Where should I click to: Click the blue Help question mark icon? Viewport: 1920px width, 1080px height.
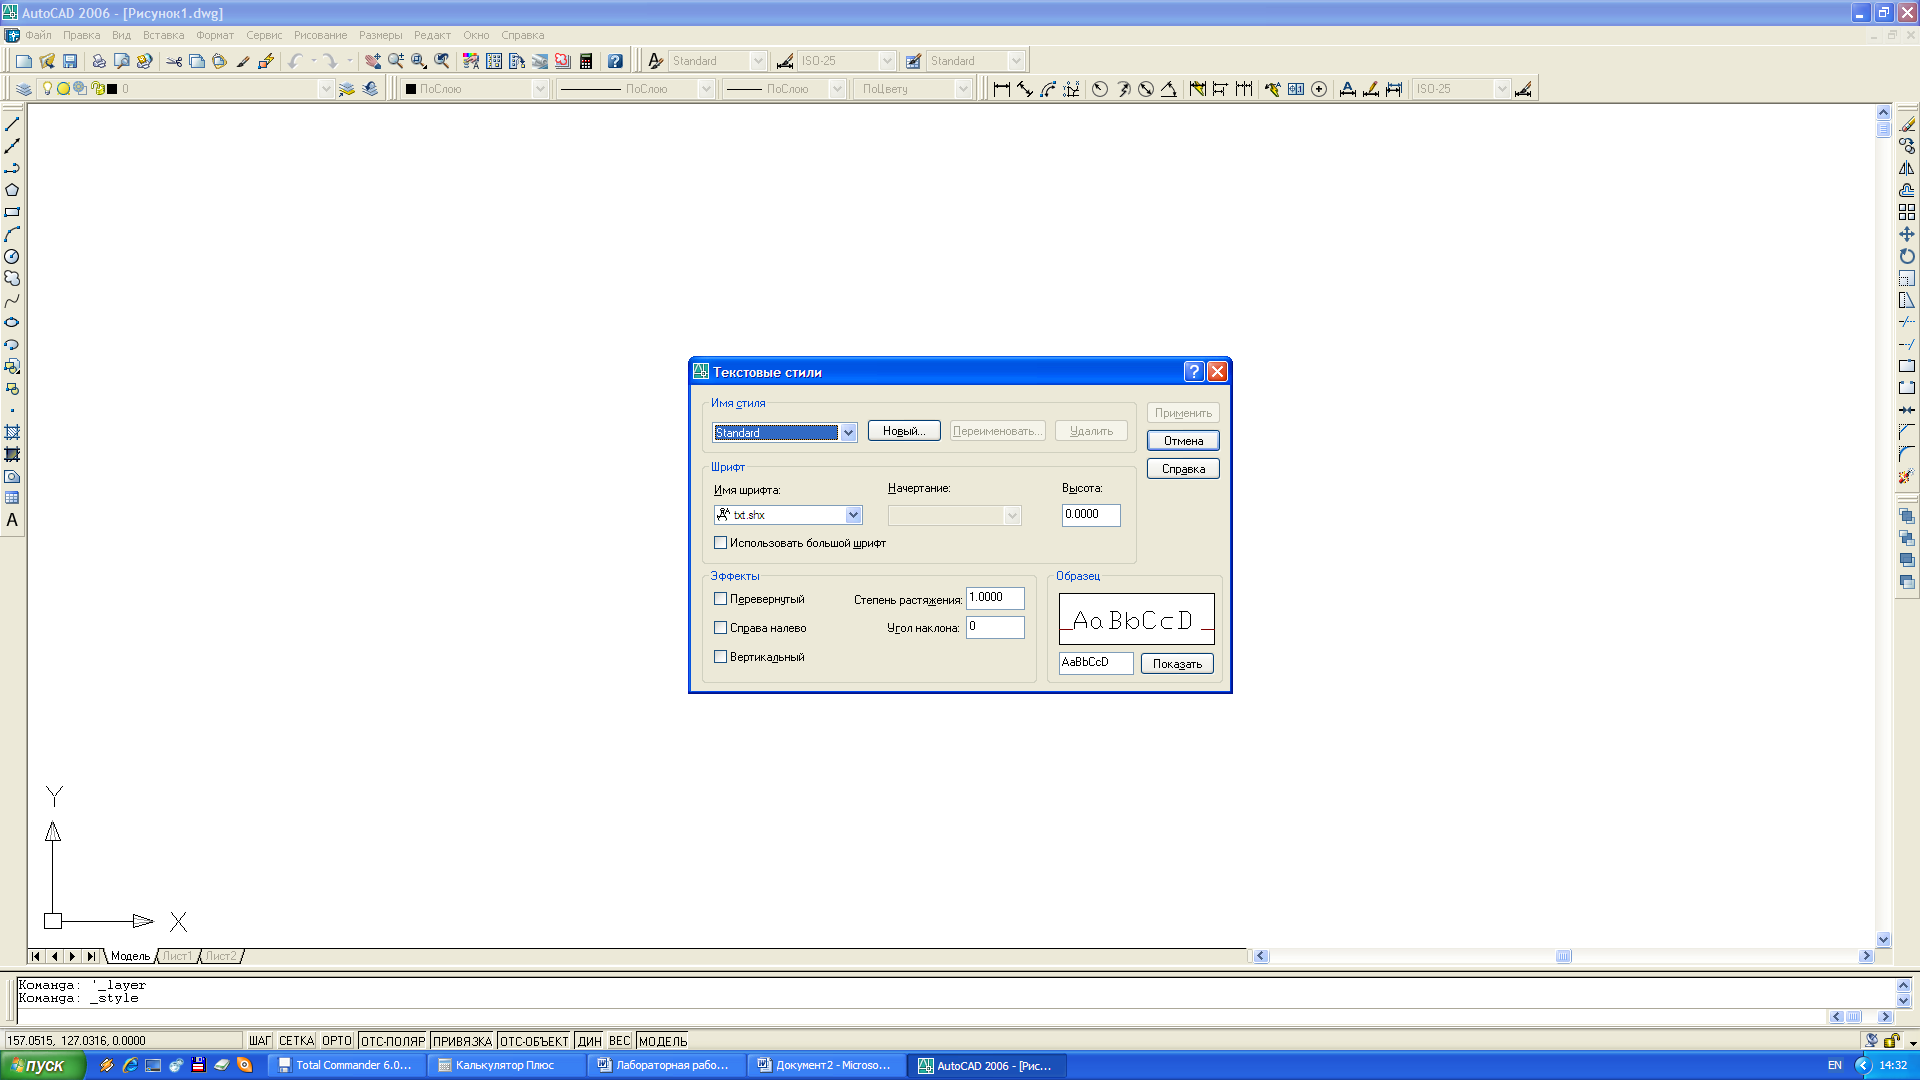click(615, 61)
